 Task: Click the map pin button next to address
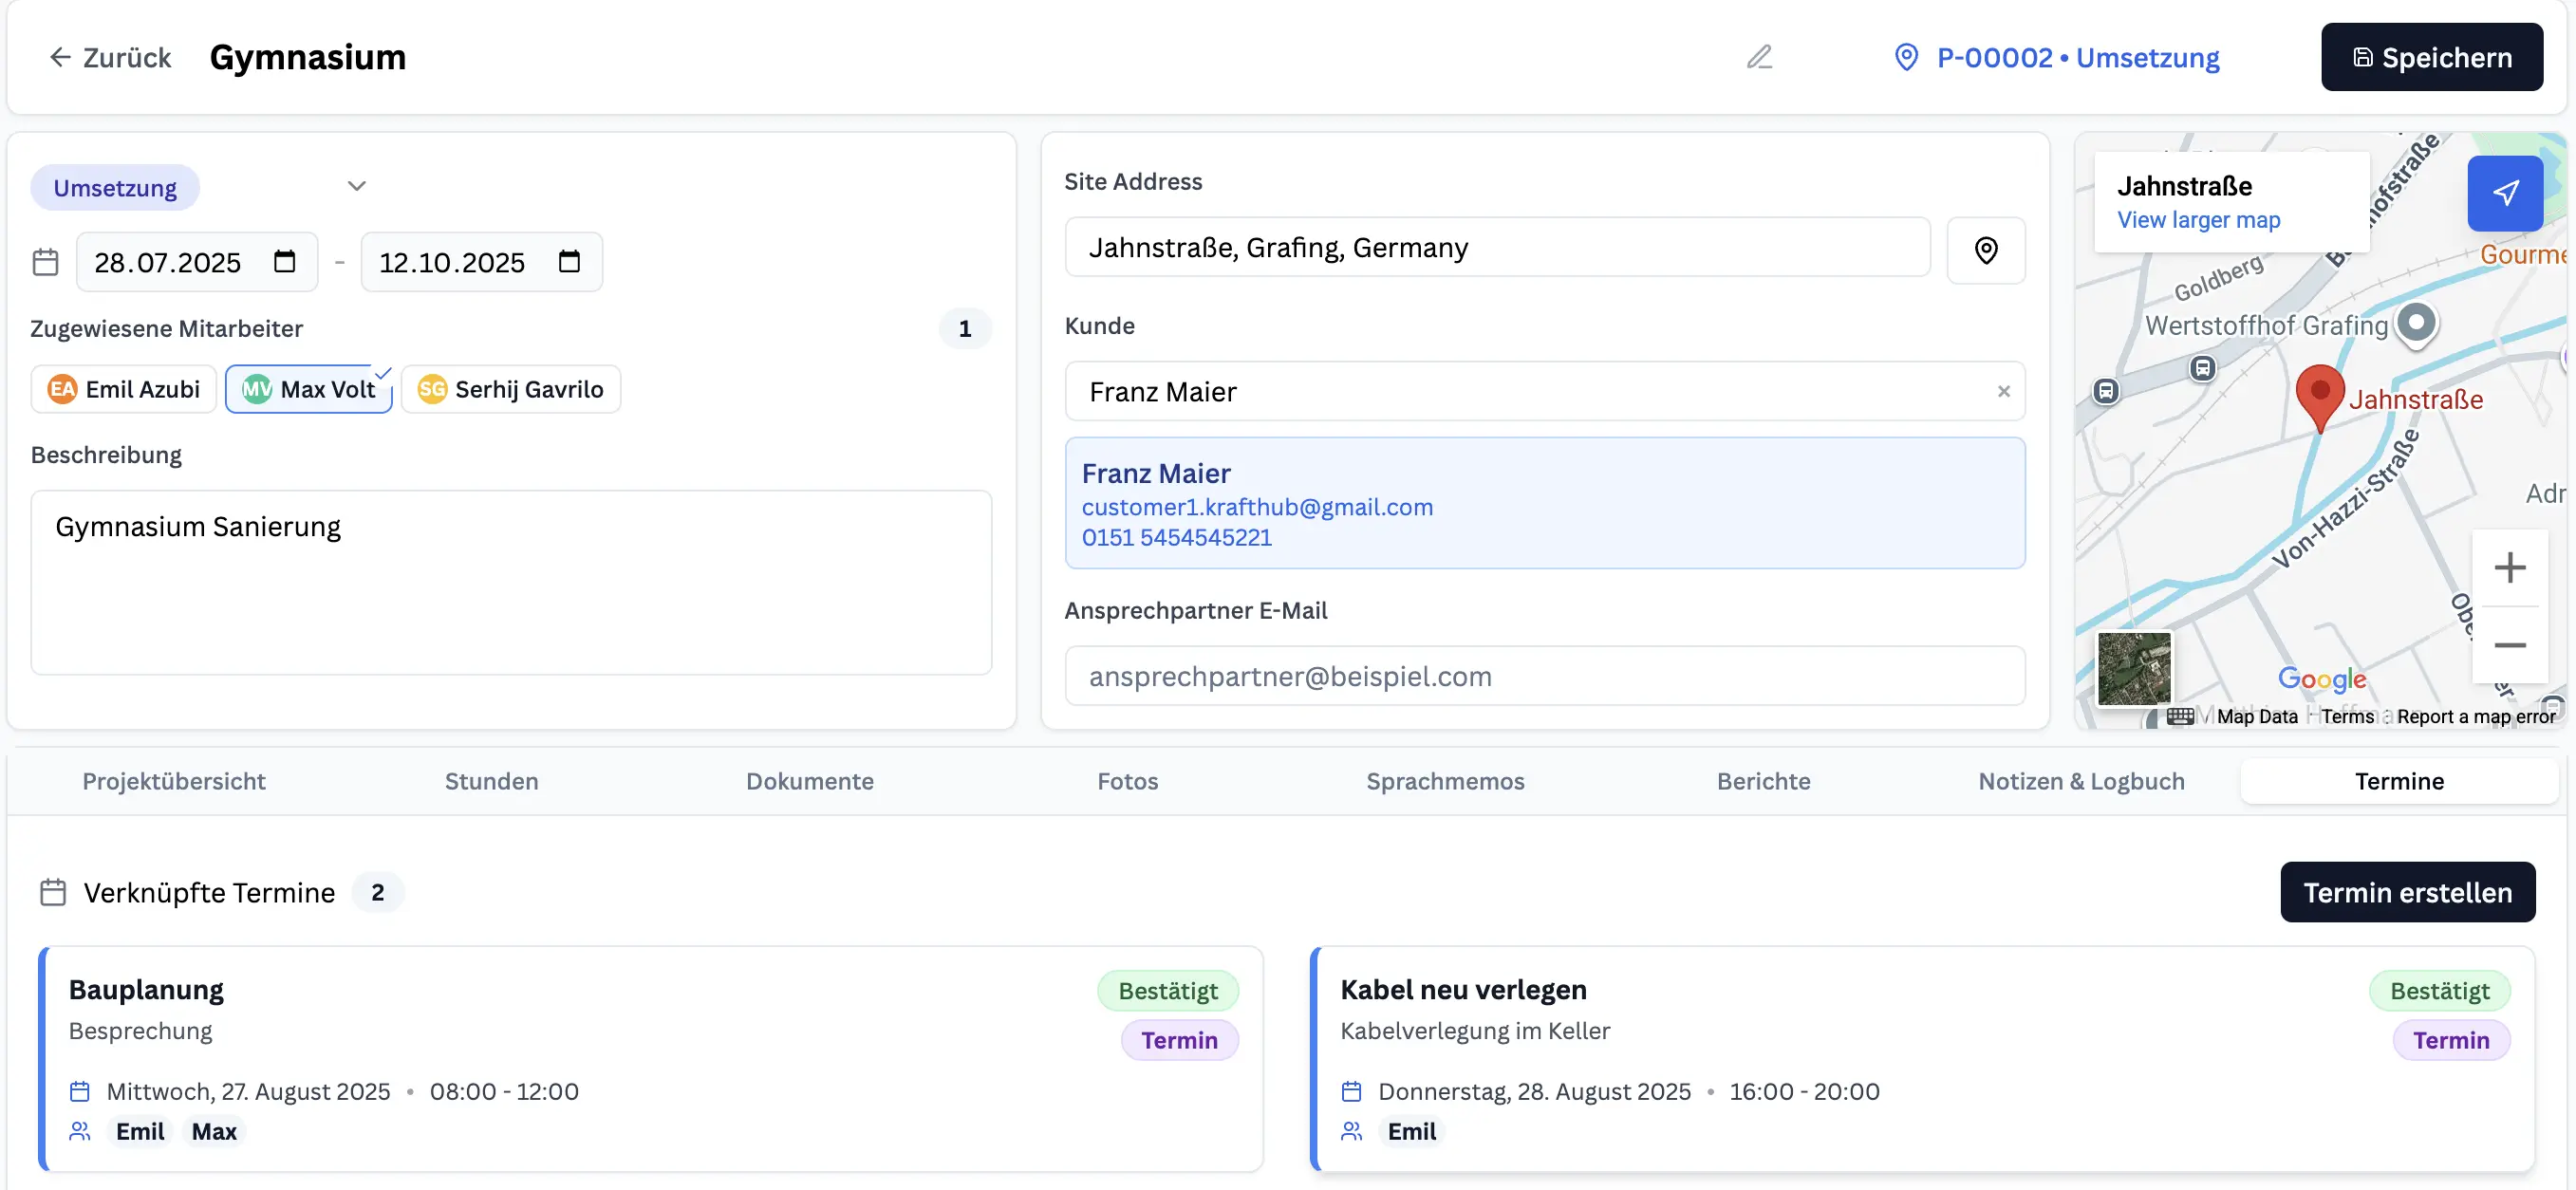pos(1985,250)
